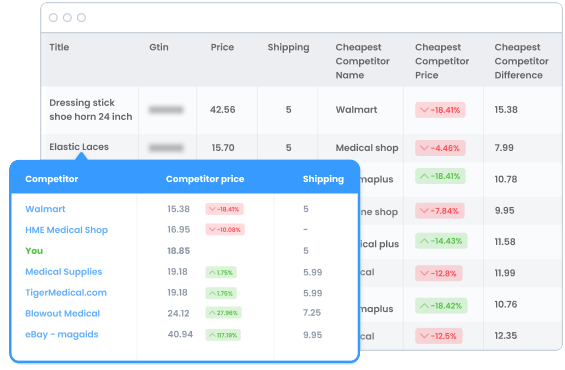The image size is (565, 370).
Task: Click the green -14.43% price badge
Action: click(441, 241)
